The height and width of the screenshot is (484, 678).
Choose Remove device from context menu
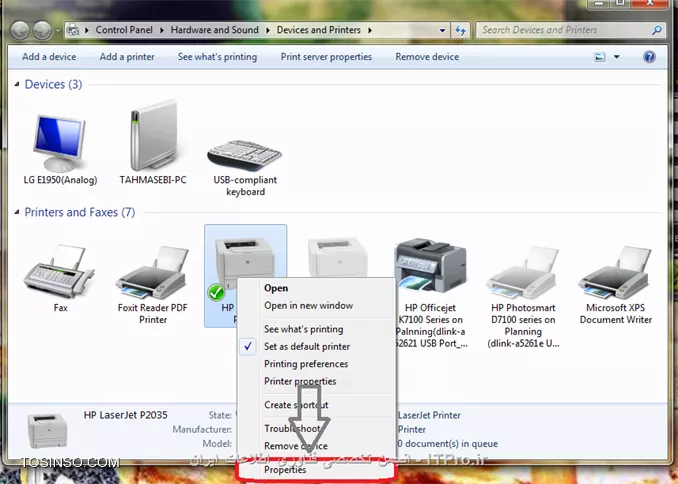coord(317,446)
